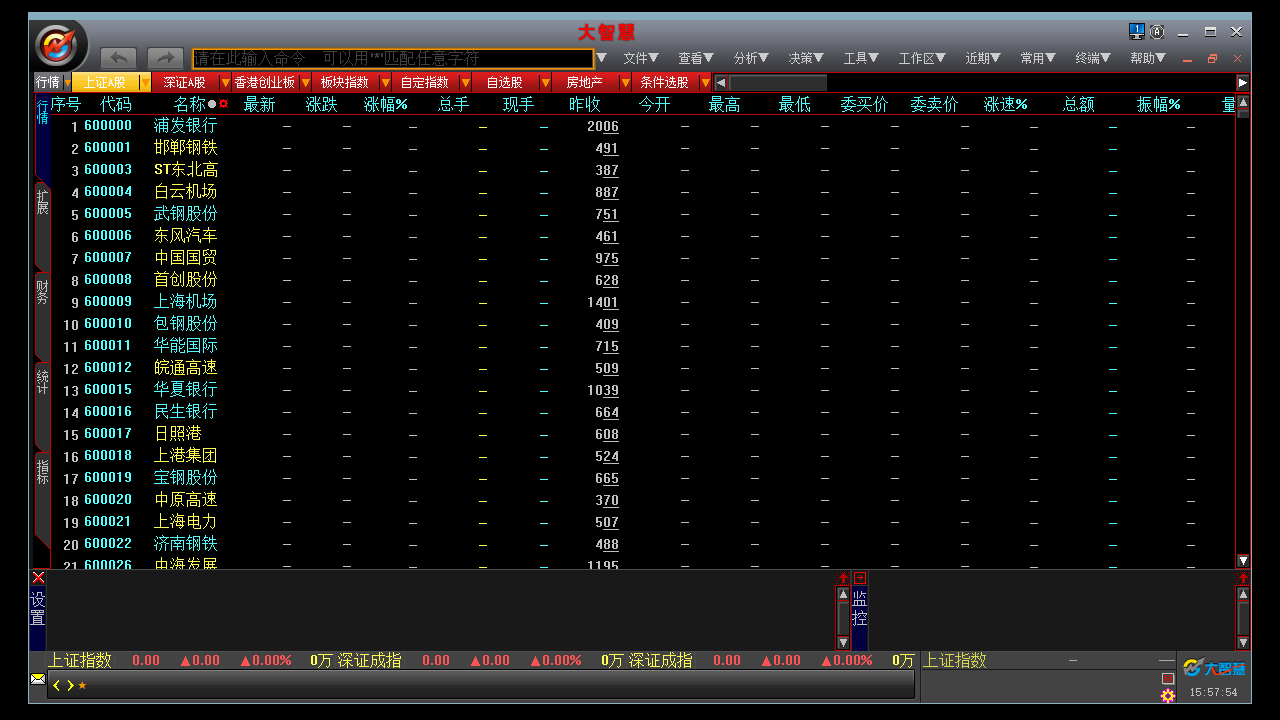Click the red inner minimize icon
This screenshot has height=720, width=1280.
click(x=1188, y=59)
